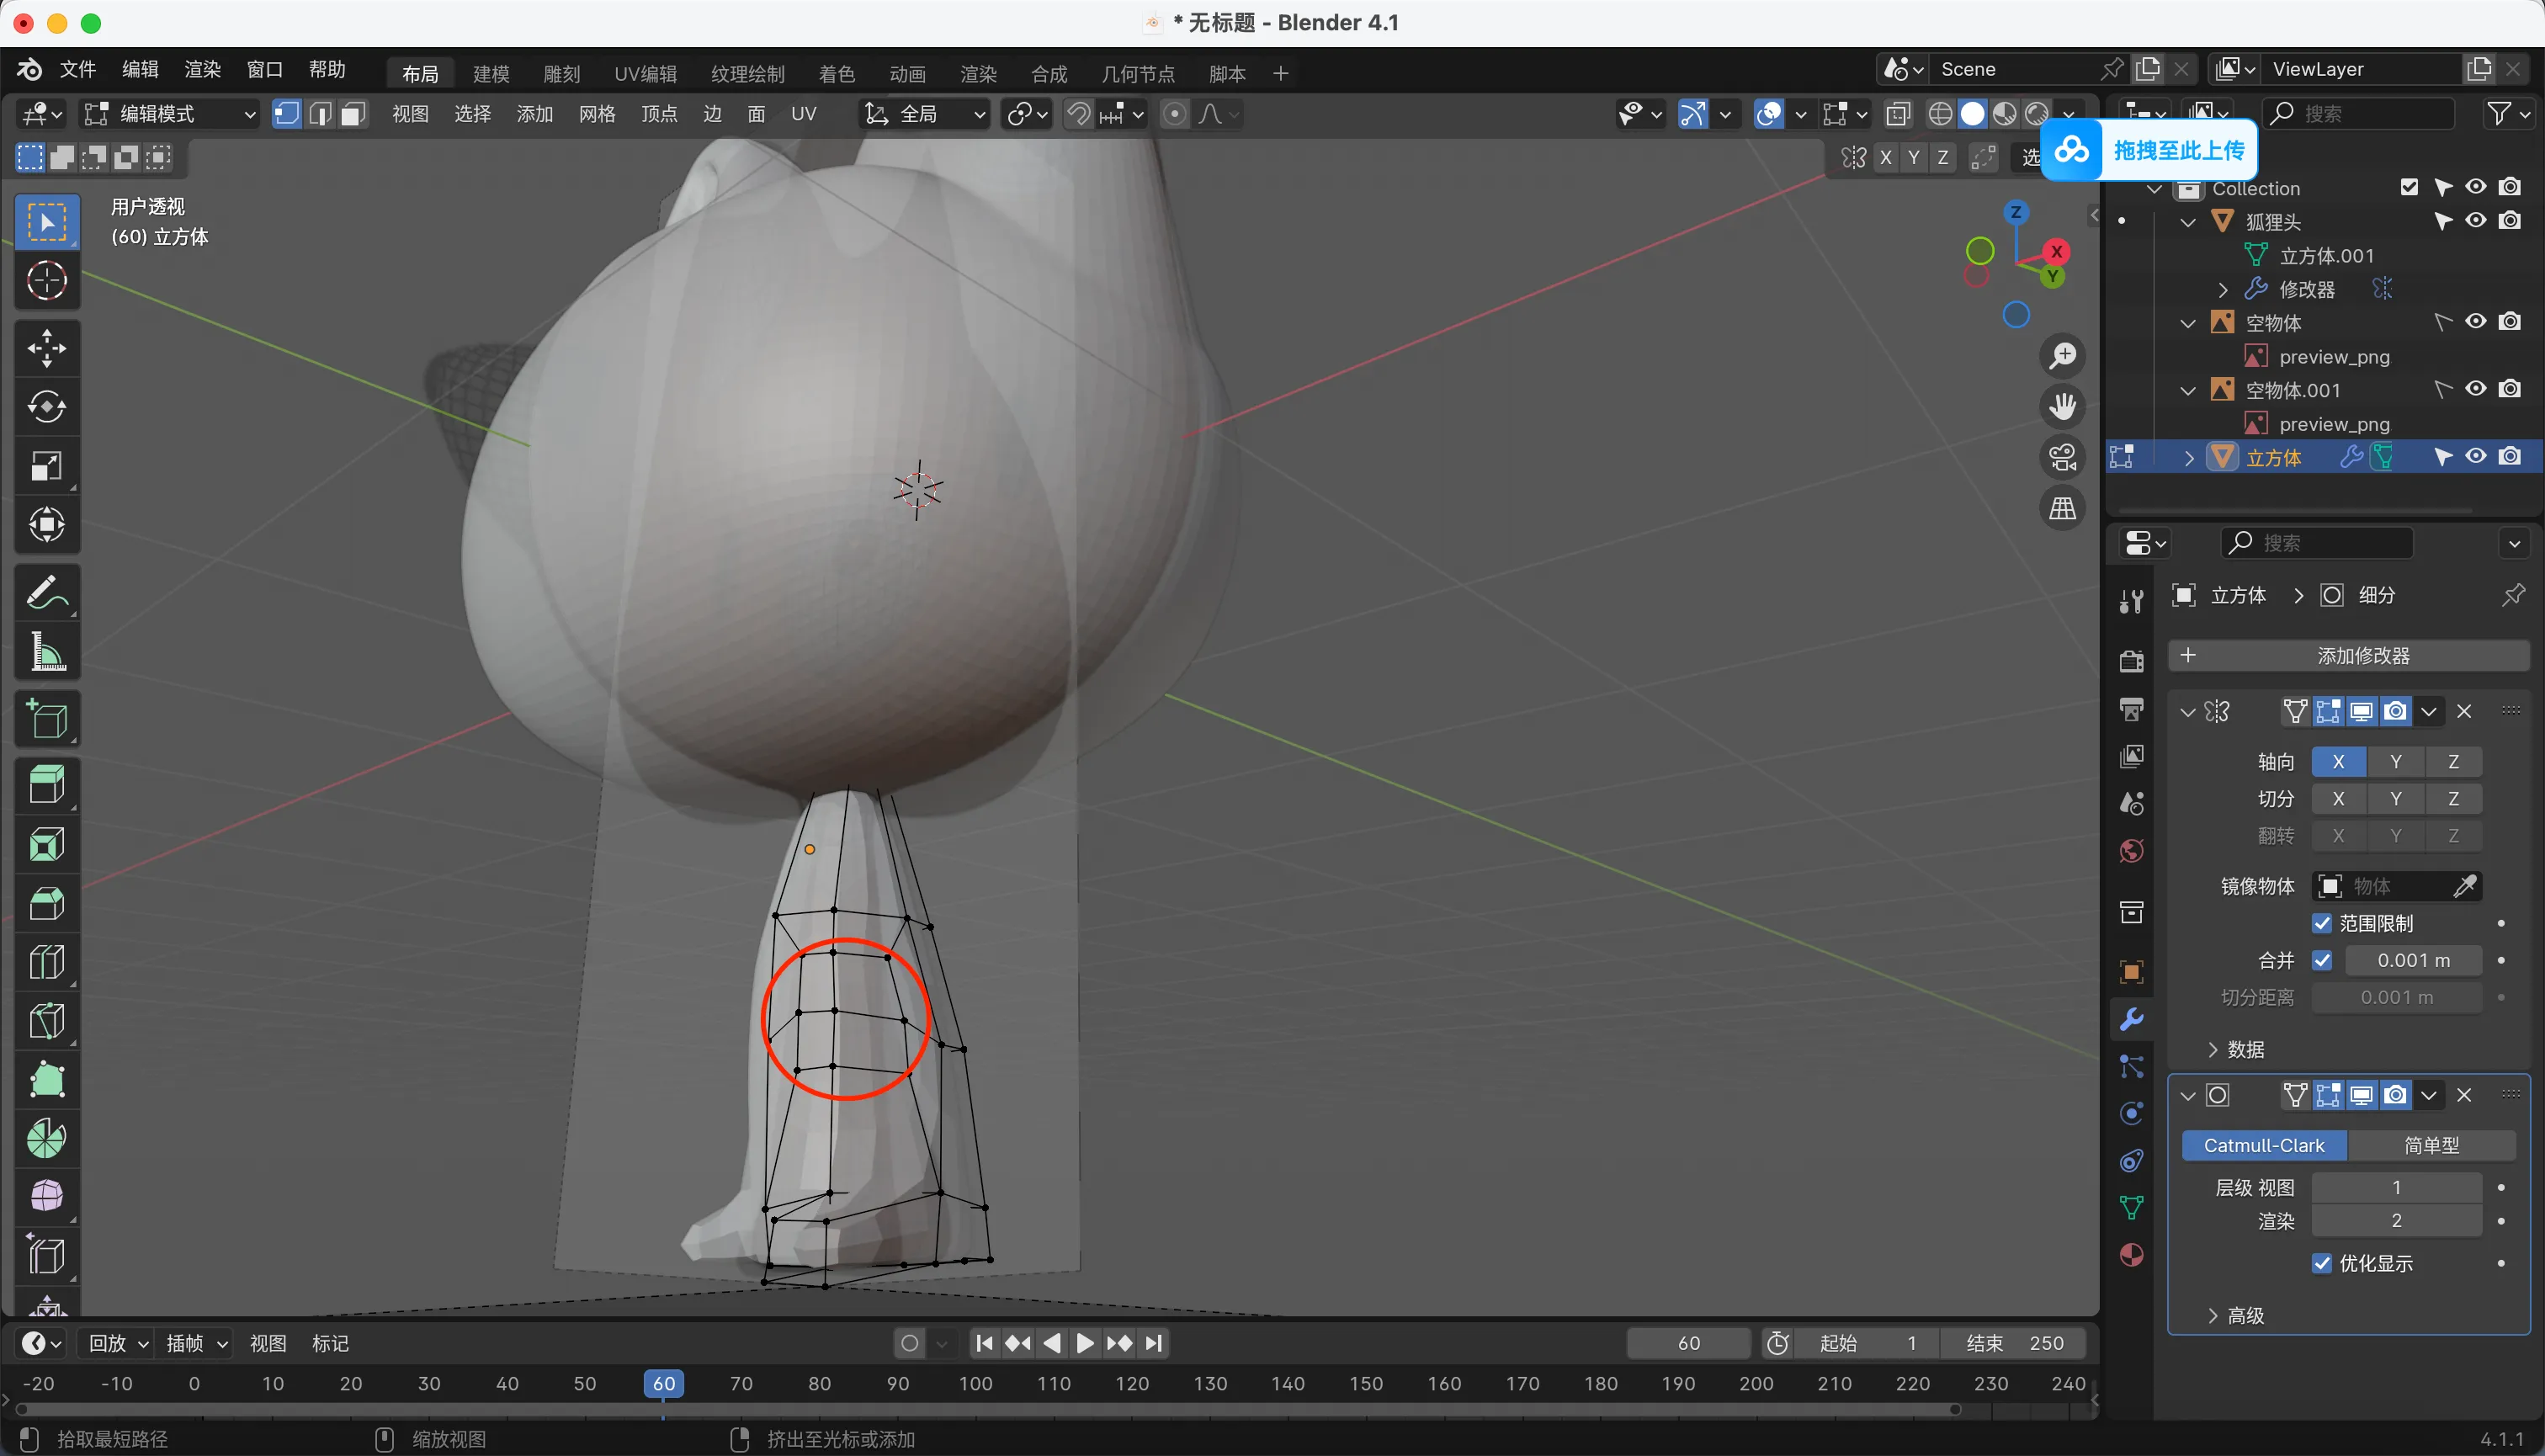Switch to the 雕刻 workspace tab
The width and height of the screenshot is (2545, 1456).
pos(561,74)
